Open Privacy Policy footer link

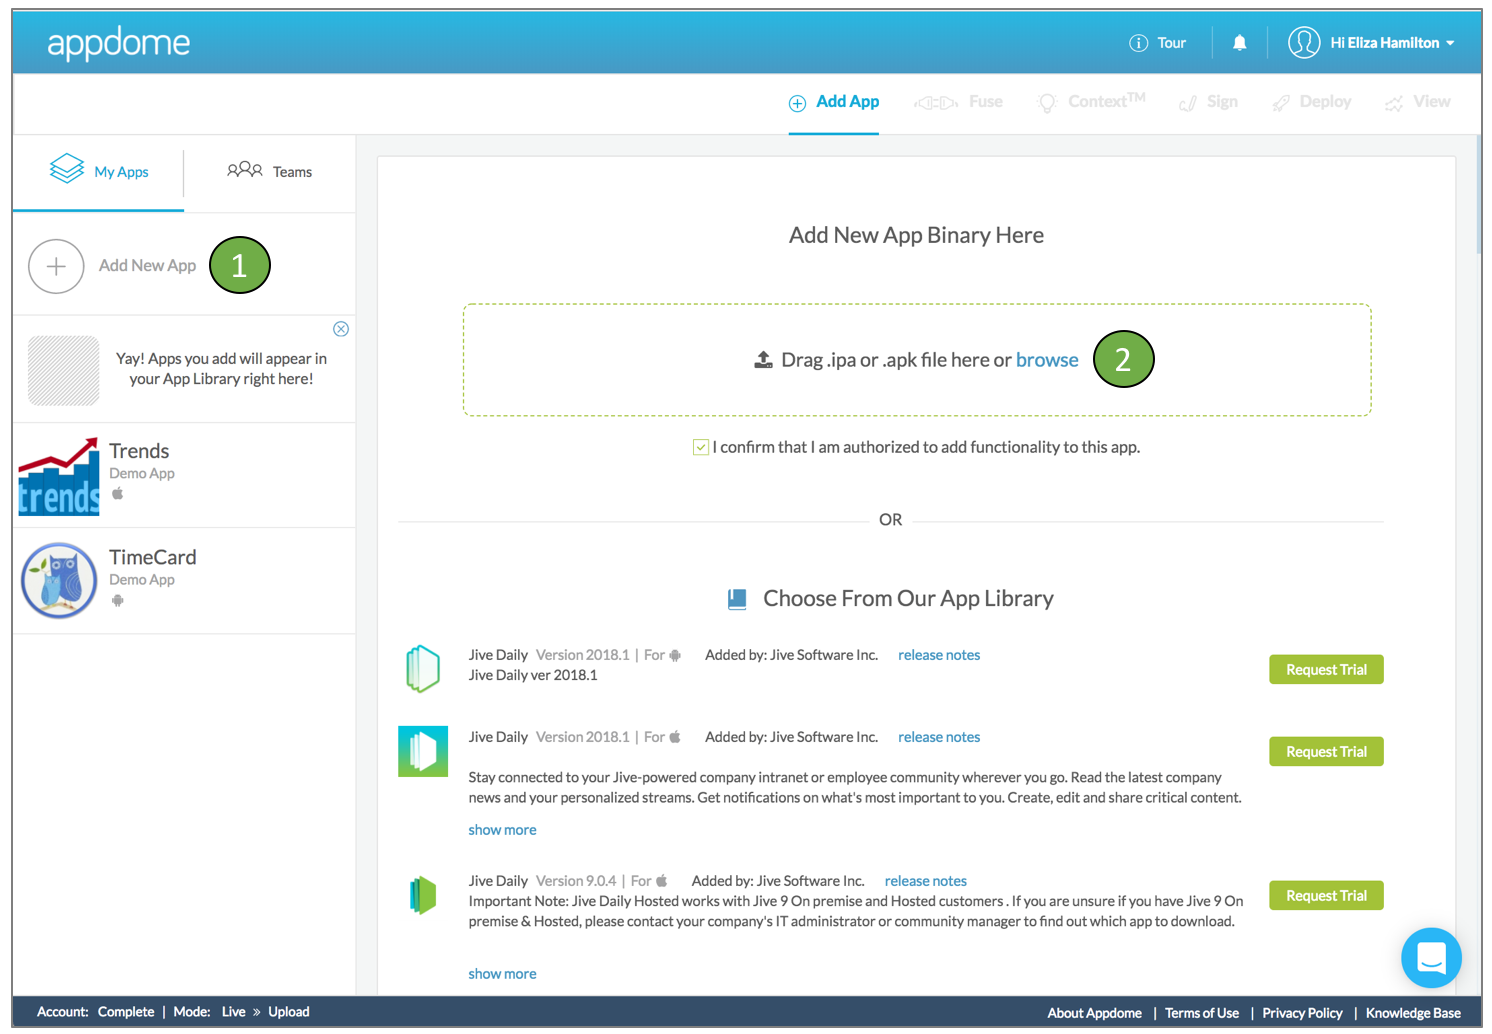pos(1302,1013)
